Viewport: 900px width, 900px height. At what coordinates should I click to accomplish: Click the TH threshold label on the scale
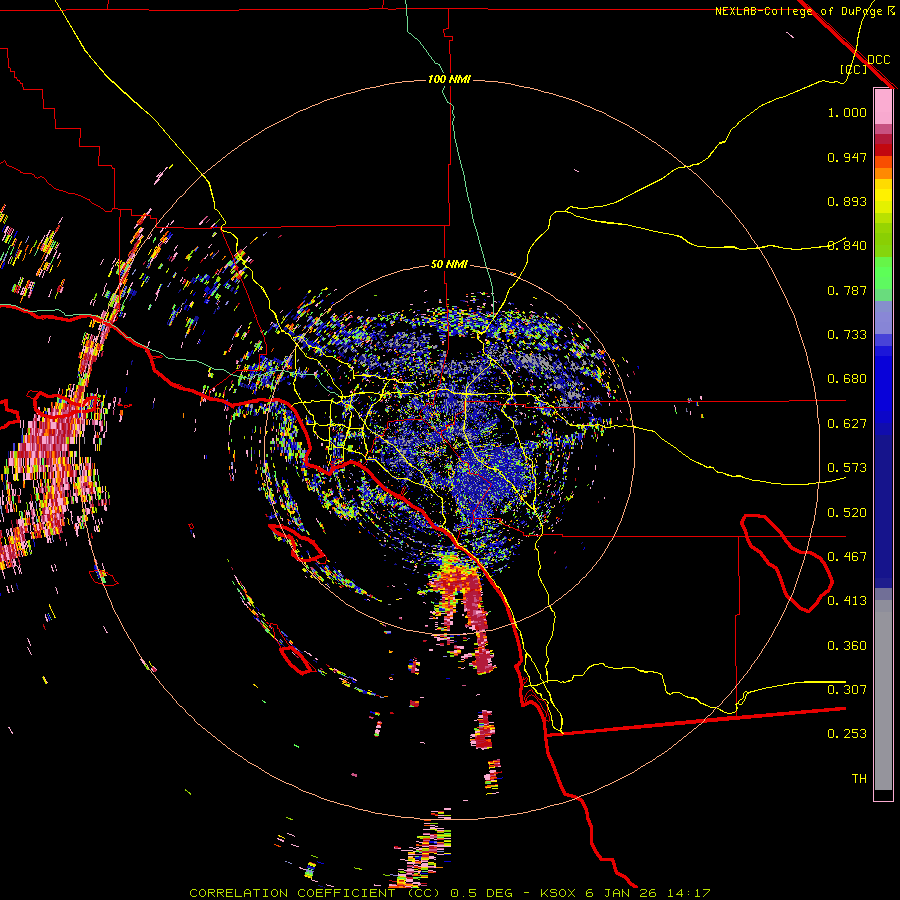click(859, 779)
